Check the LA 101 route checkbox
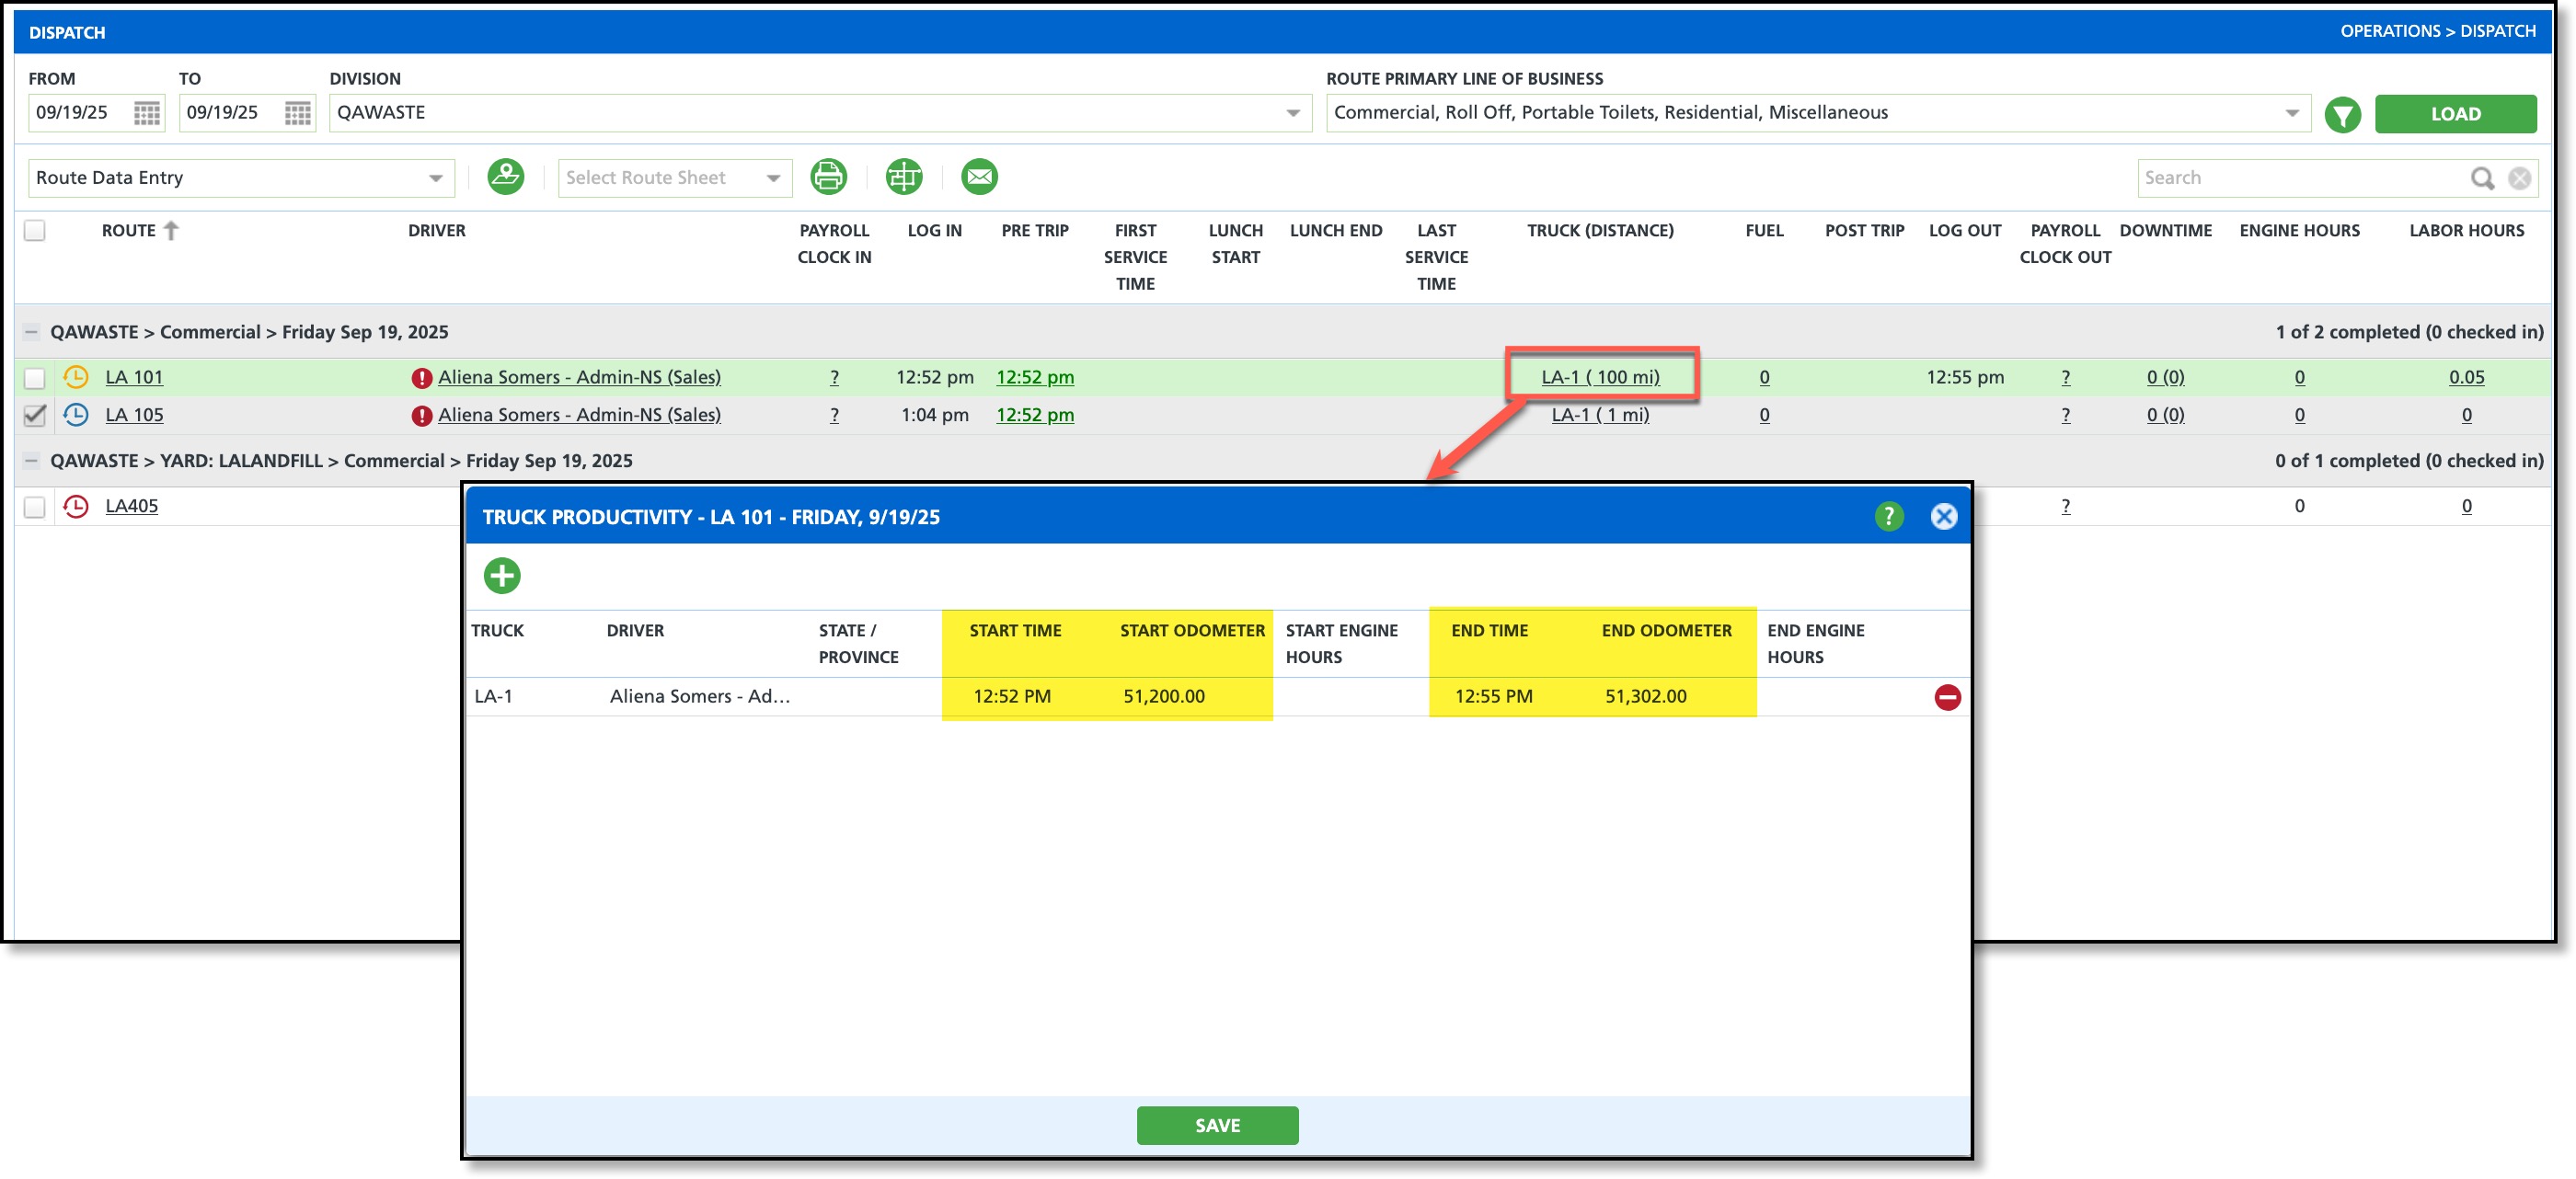The image size is (2576, 1179). click(35, 378)
